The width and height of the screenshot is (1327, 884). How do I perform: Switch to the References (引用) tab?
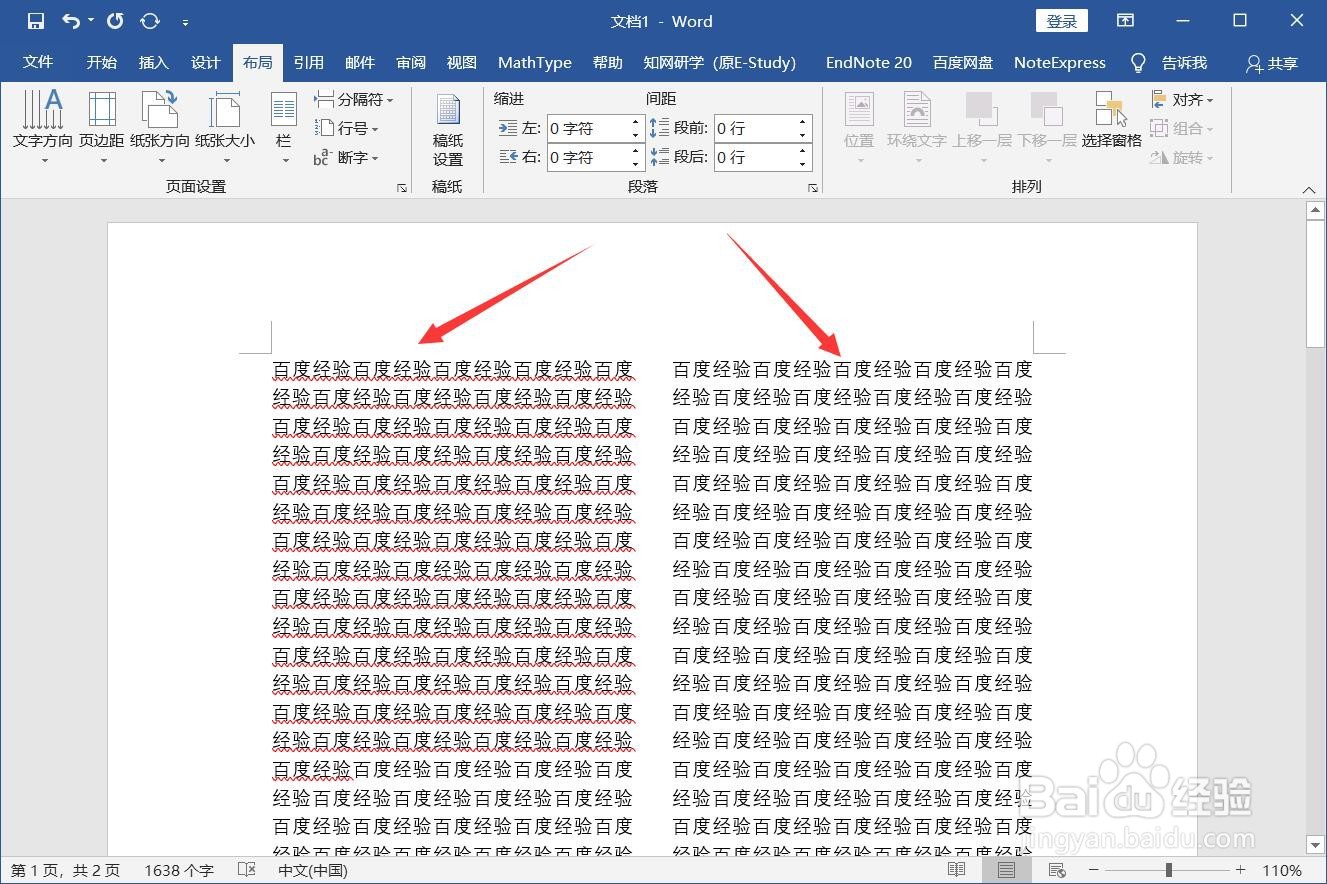[308, 62]
